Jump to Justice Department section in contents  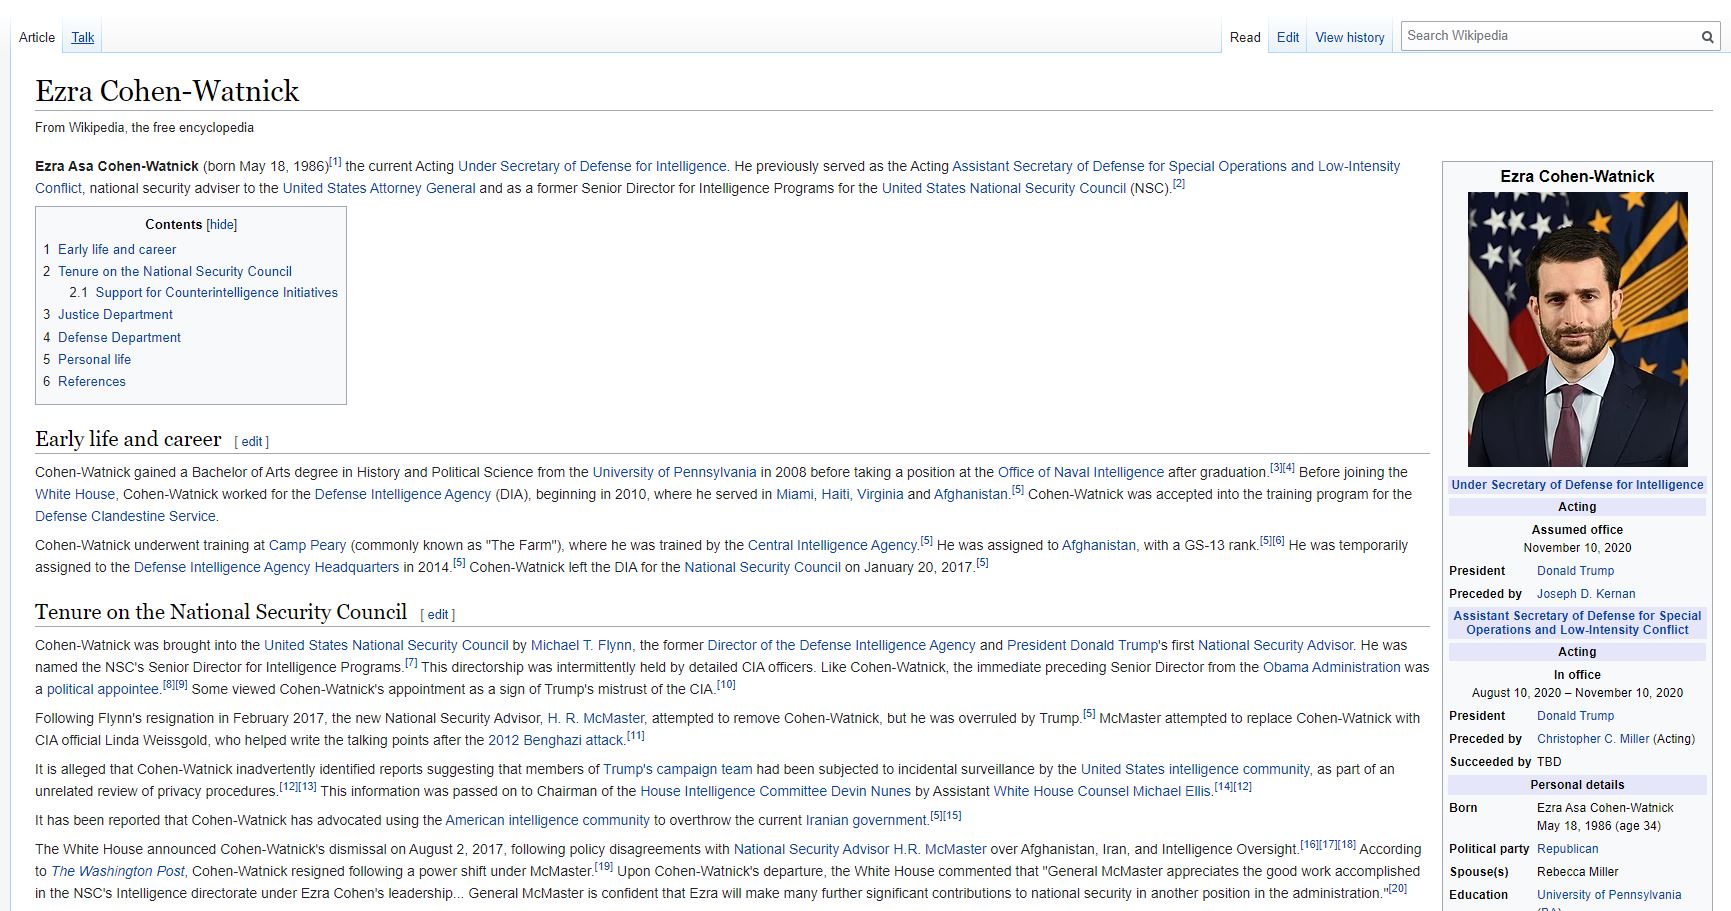click(115, 315)
